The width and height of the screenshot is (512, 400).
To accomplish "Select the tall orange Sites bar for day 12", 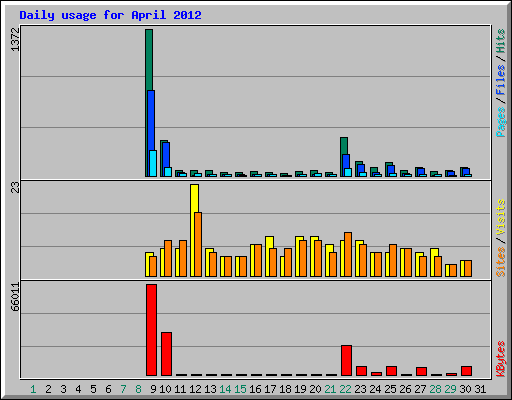I will pyautogui.click(x=198, y=244).
